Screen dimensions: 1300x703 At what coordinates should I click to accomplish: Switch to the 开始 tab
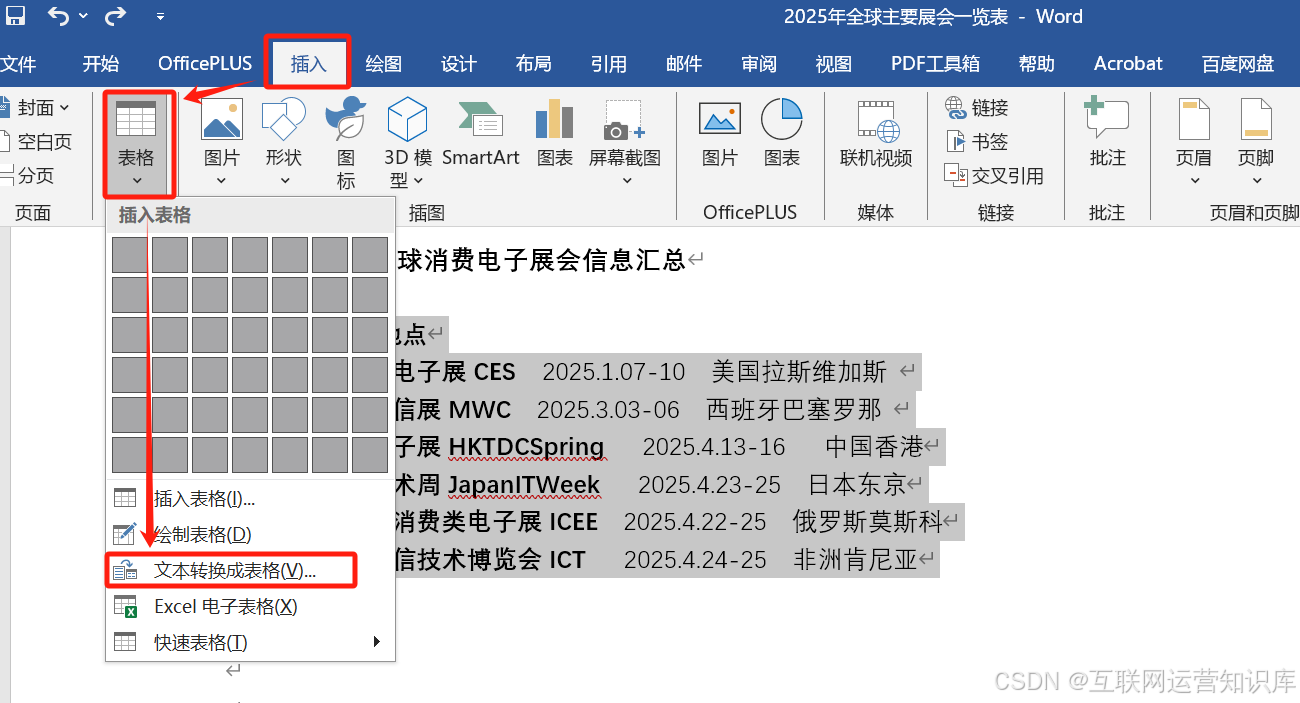[100, 64]
